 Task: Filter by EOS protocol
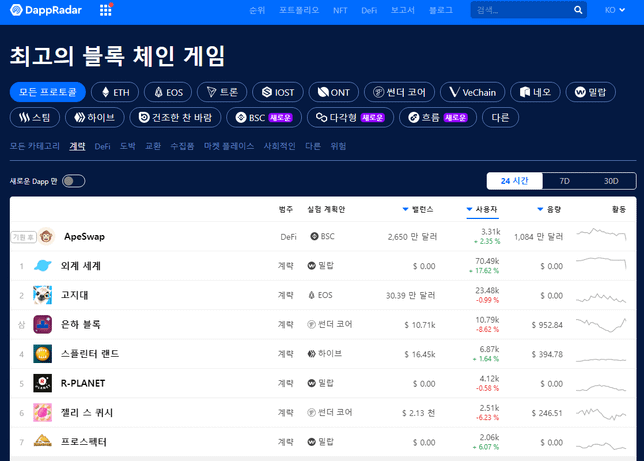168,92
